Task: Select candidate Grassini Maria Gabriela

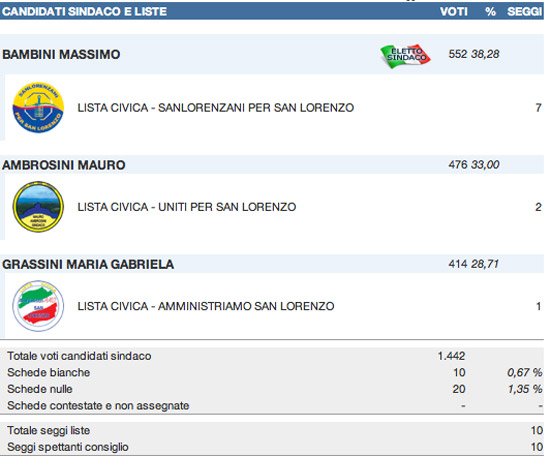Action: click(88, 264)
